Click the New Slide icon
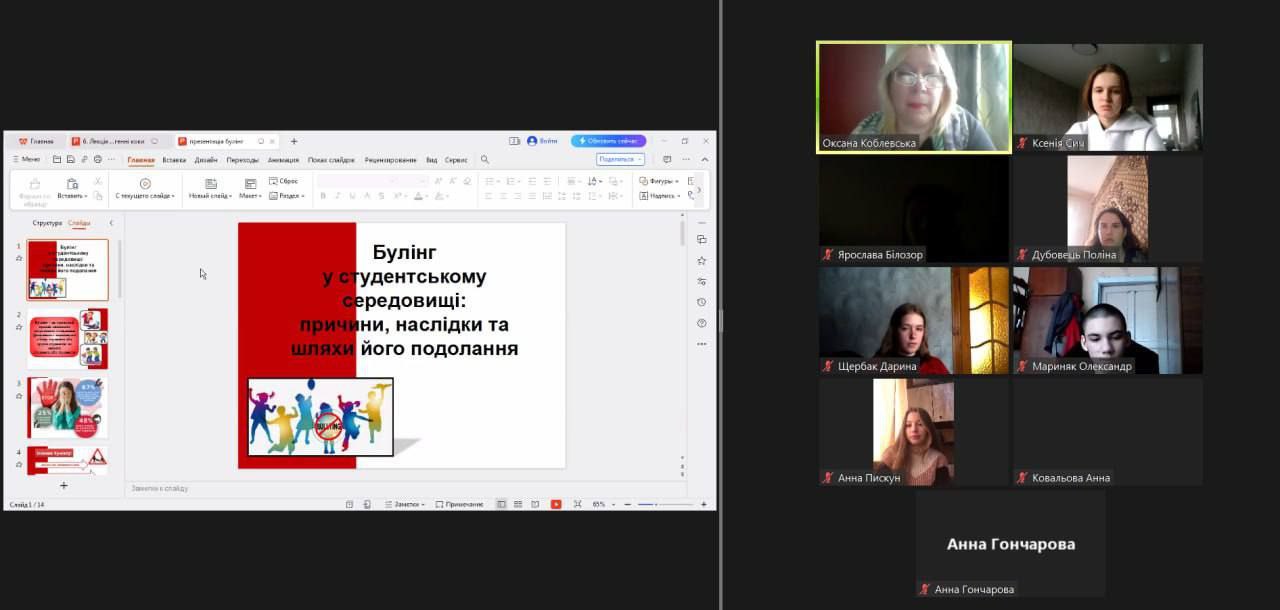Screen dimensions: 1280x610 (x=211, y=184)
